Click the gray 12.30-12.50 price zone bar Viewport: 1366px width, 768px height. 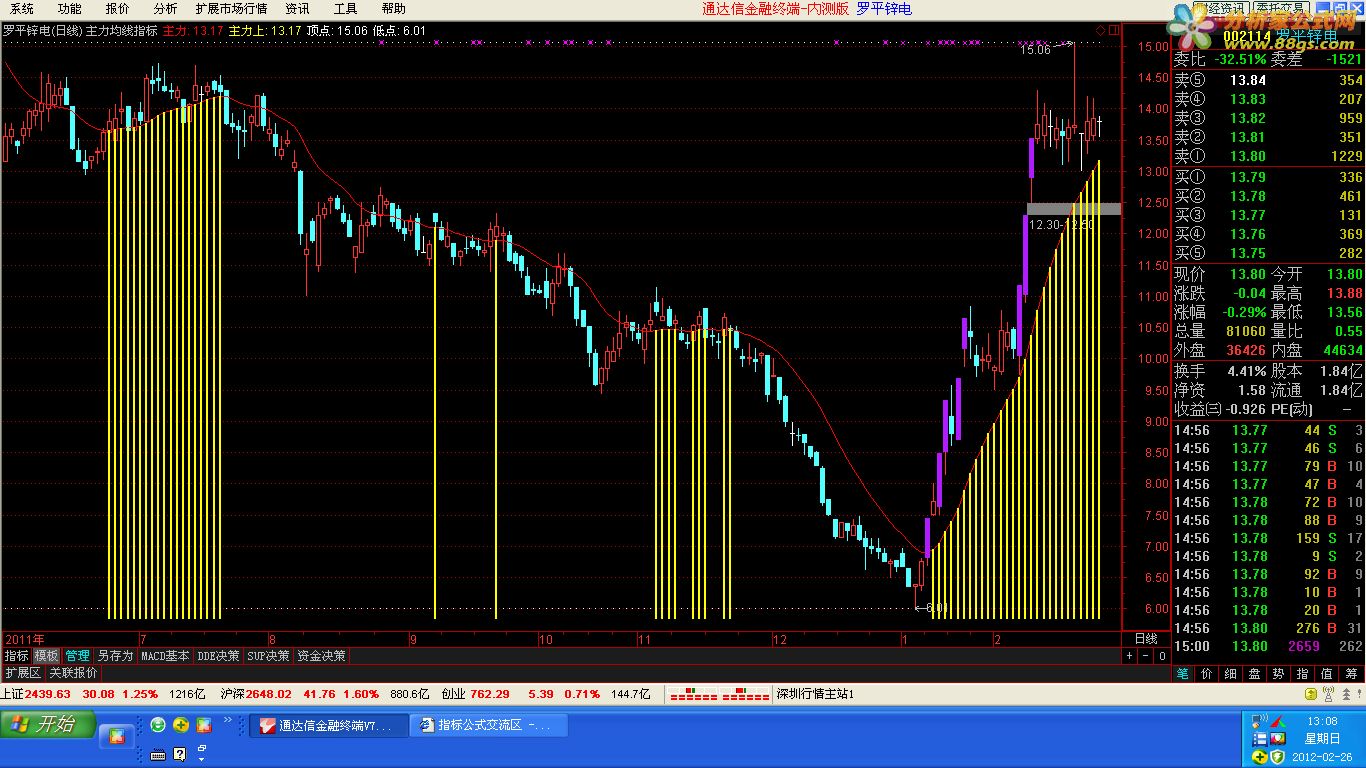(x=1074, y=208)
